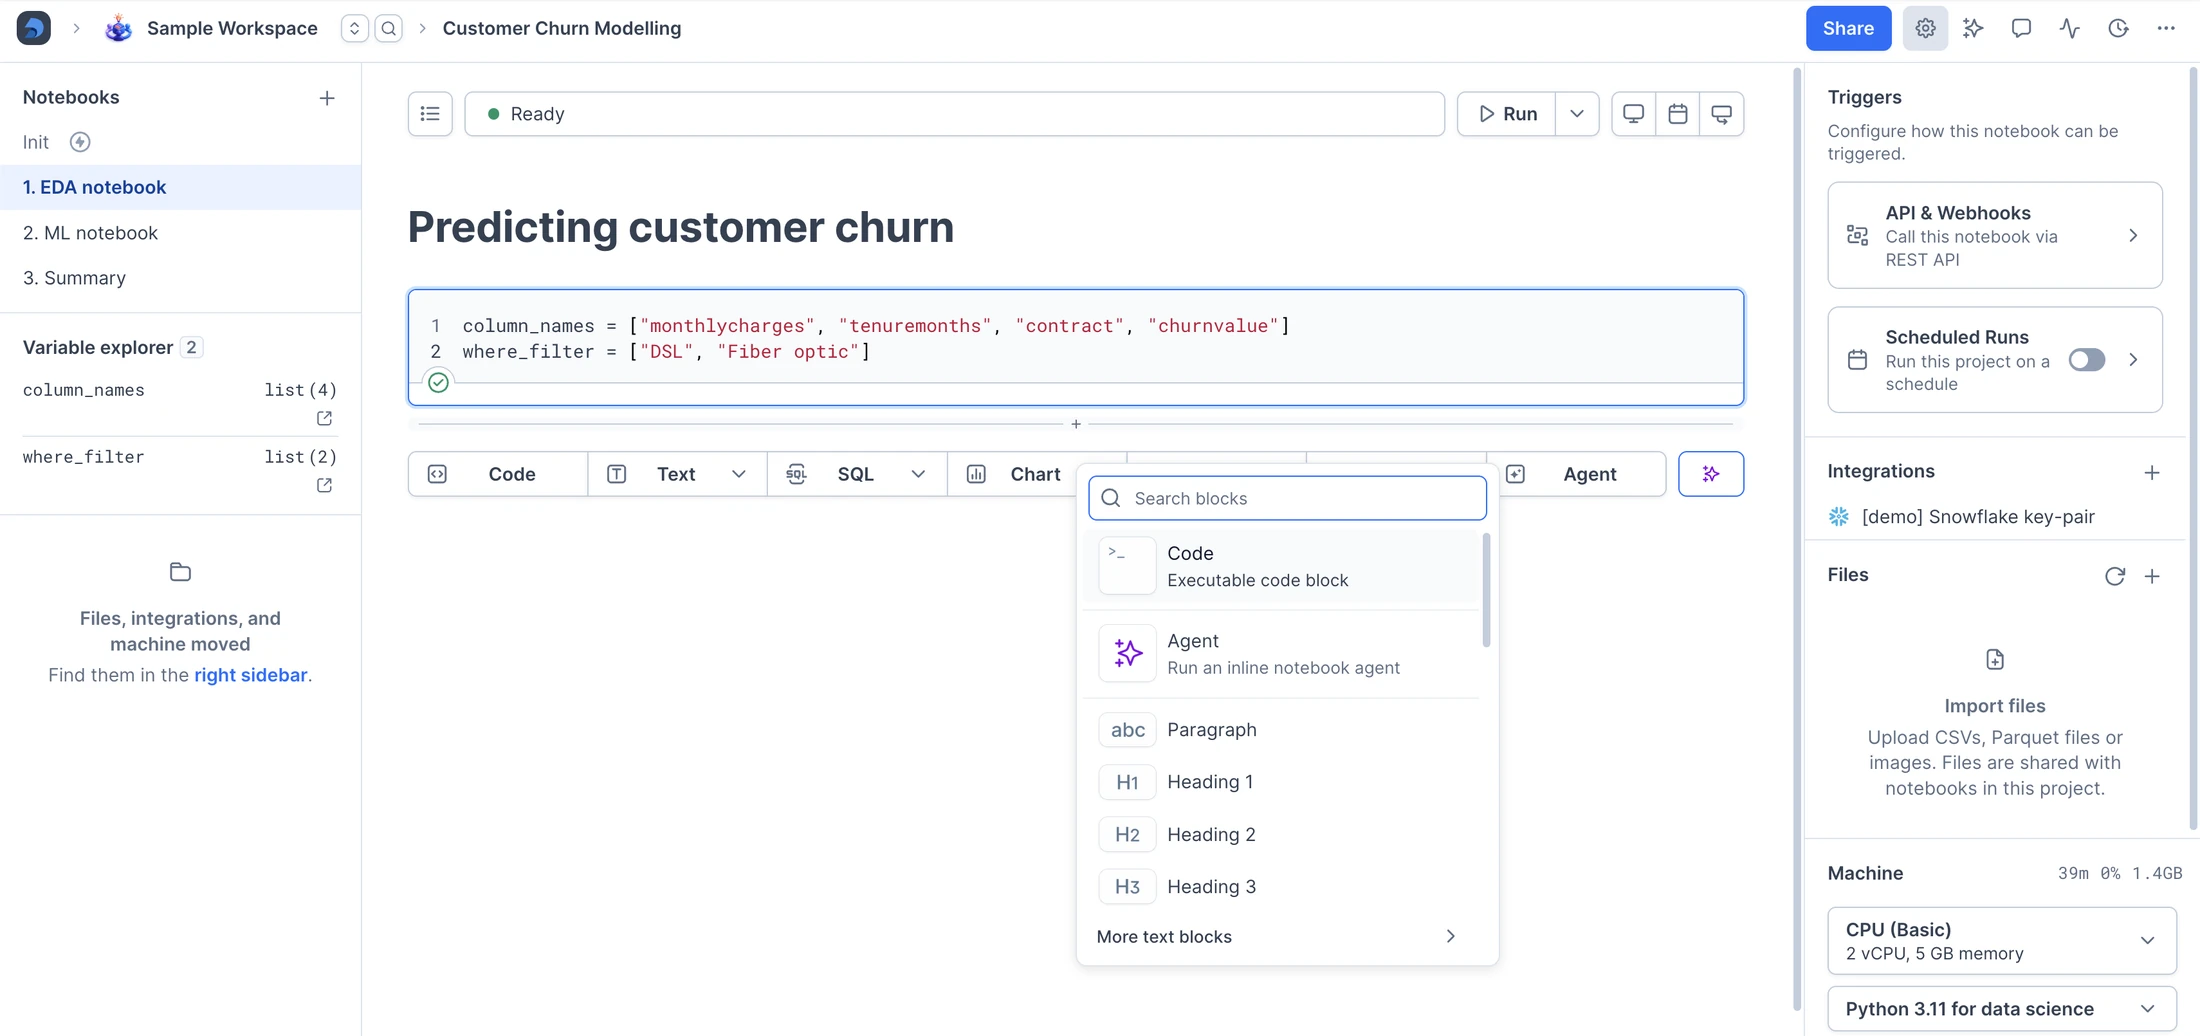Toggle Scheduled Runs switch

[2087, 360]
